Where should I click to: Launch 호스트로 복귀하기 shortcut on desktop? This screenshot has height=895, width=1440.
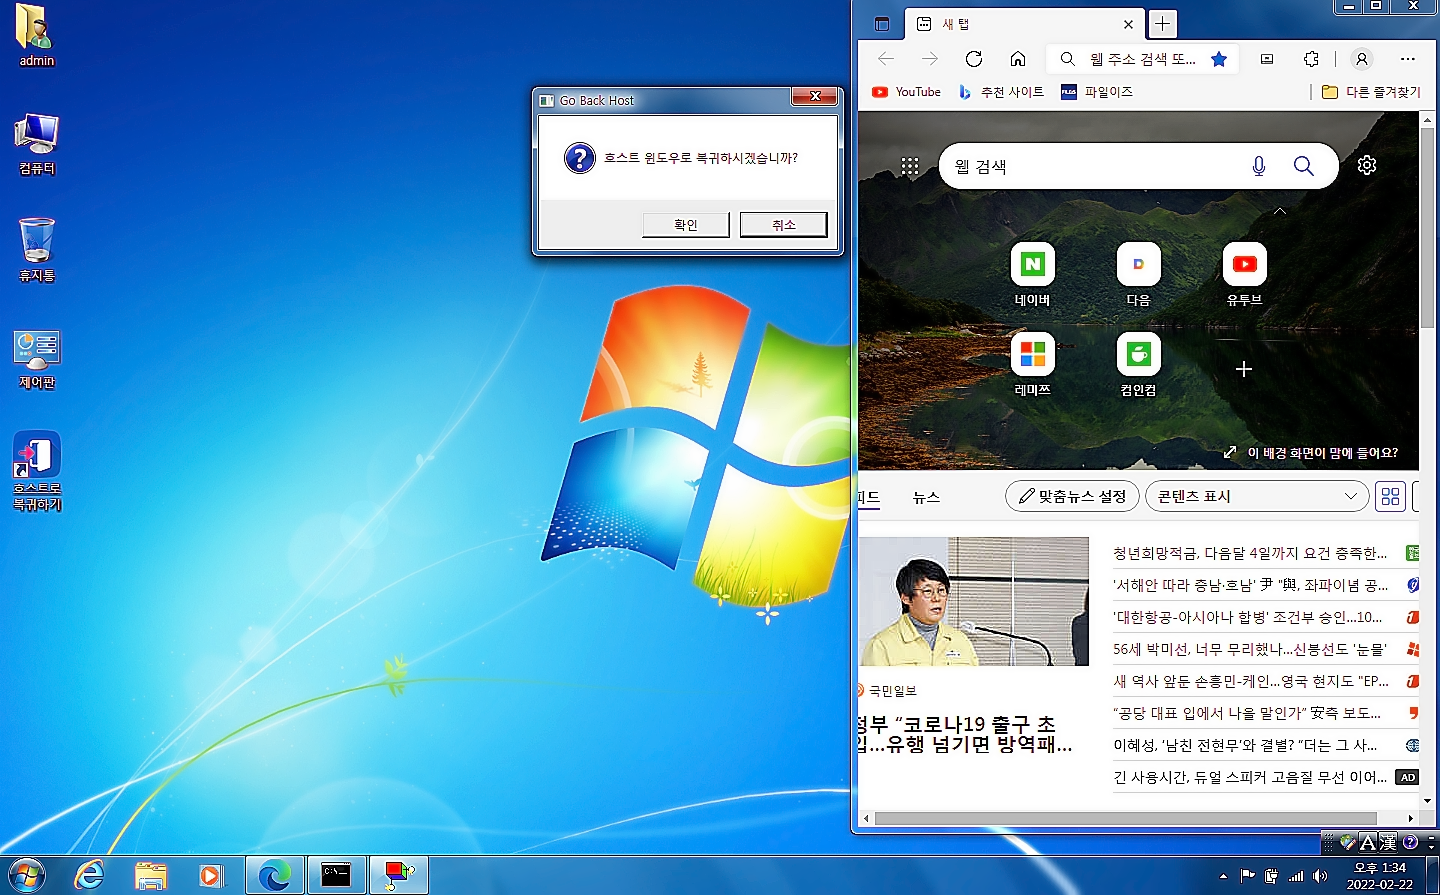tap(37, 470)
